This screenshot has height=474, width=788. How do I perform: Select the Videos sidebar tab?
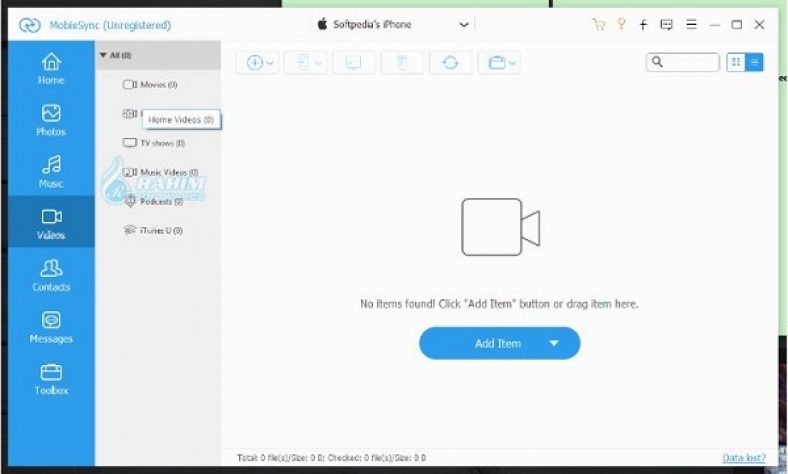tap(51, 223)
